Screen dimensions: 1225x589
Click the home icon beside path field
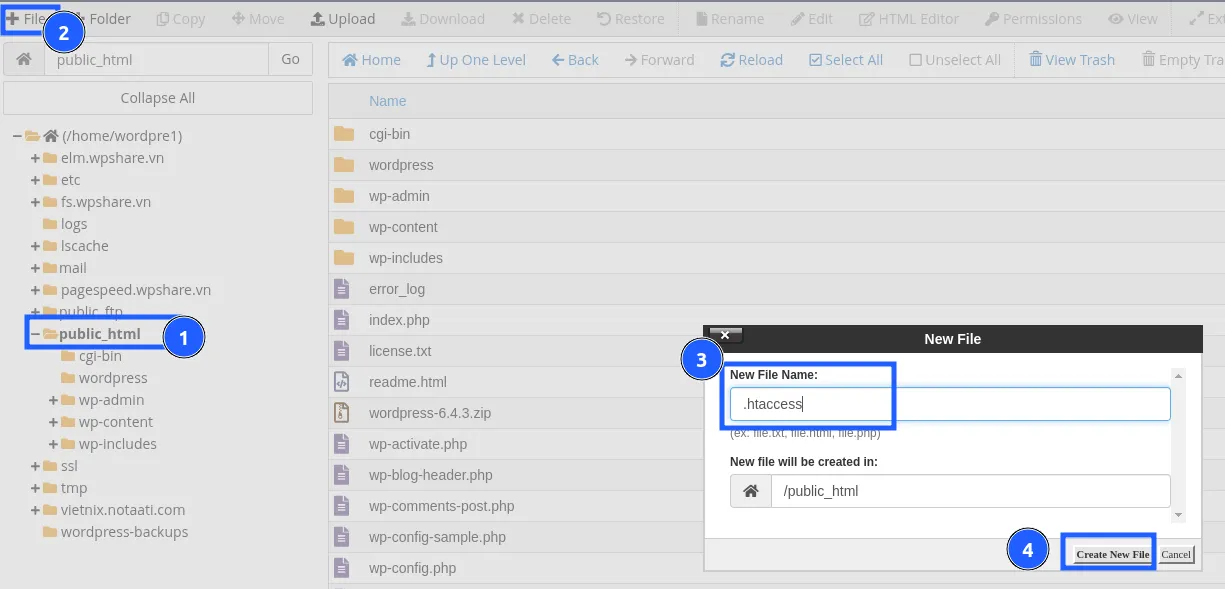pos(24,59)
